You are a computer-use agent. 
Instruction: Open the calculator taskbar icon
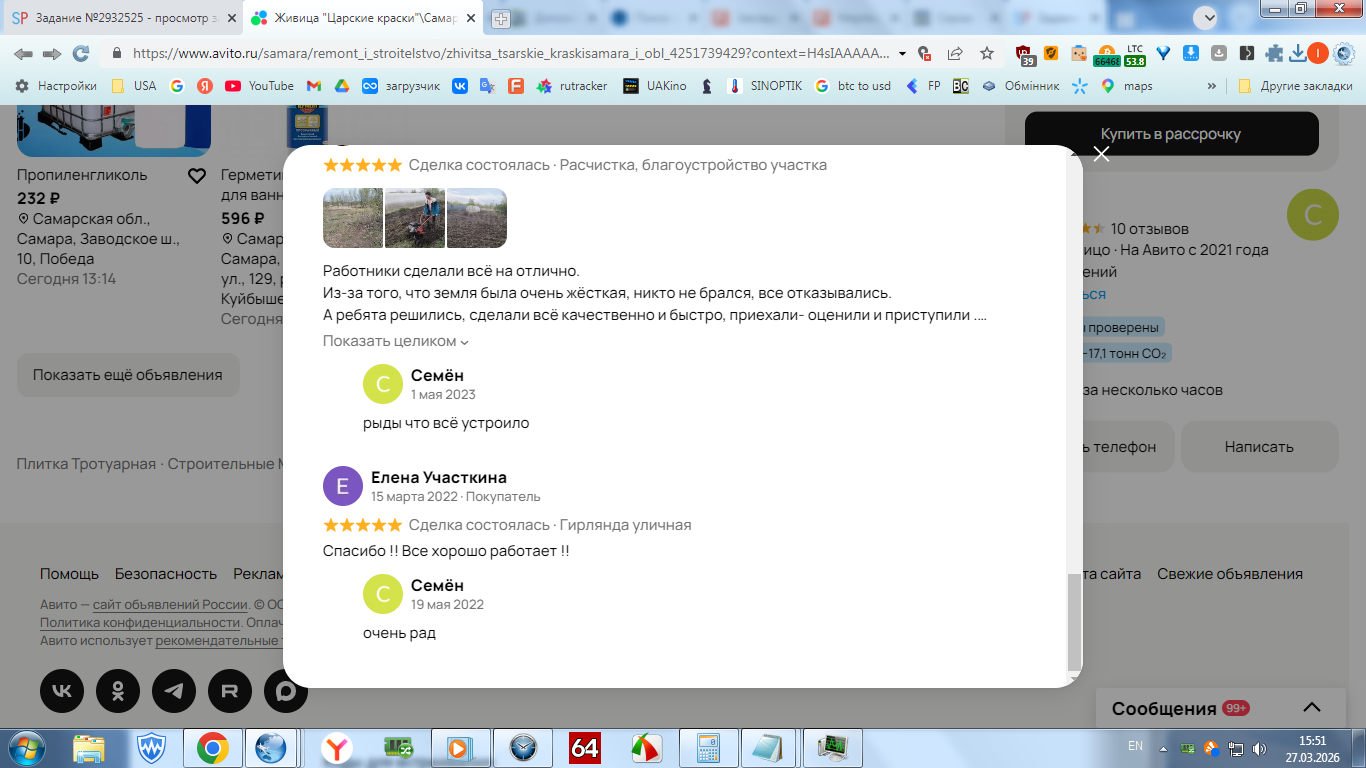(x=708, y=747)
